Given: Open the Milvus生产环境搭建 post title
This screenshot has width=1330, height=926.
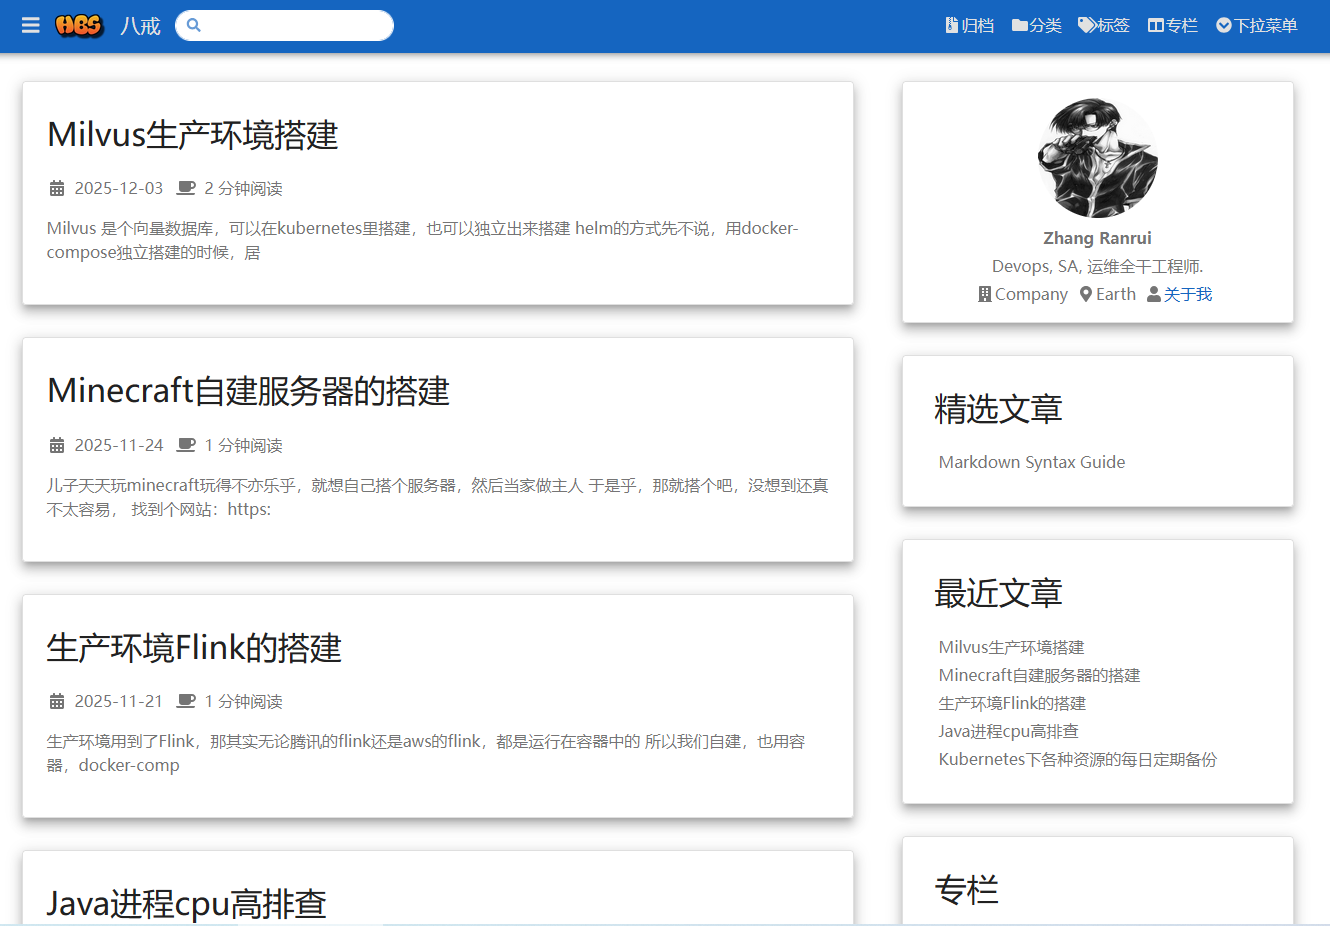Looking at the screenshot, I should (192, 135).
